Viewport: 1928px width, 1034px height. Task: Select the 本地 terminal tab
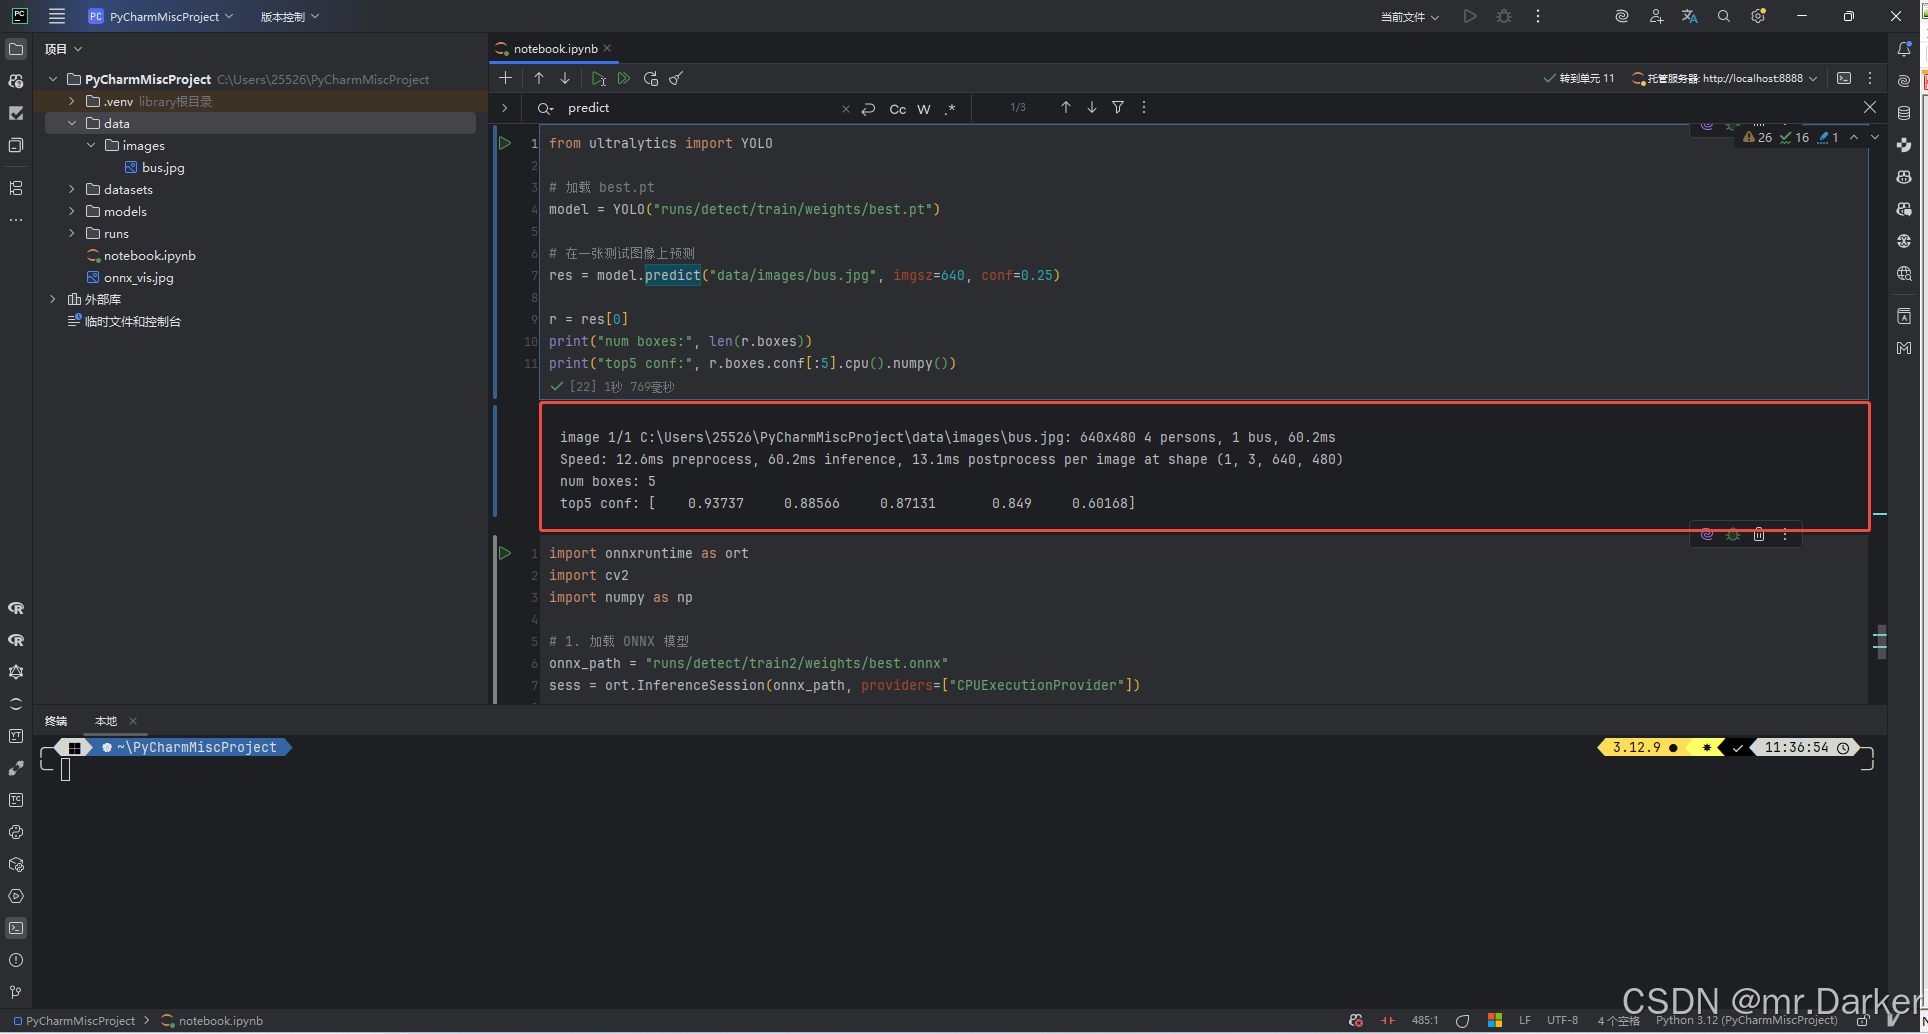pos(105,720)
